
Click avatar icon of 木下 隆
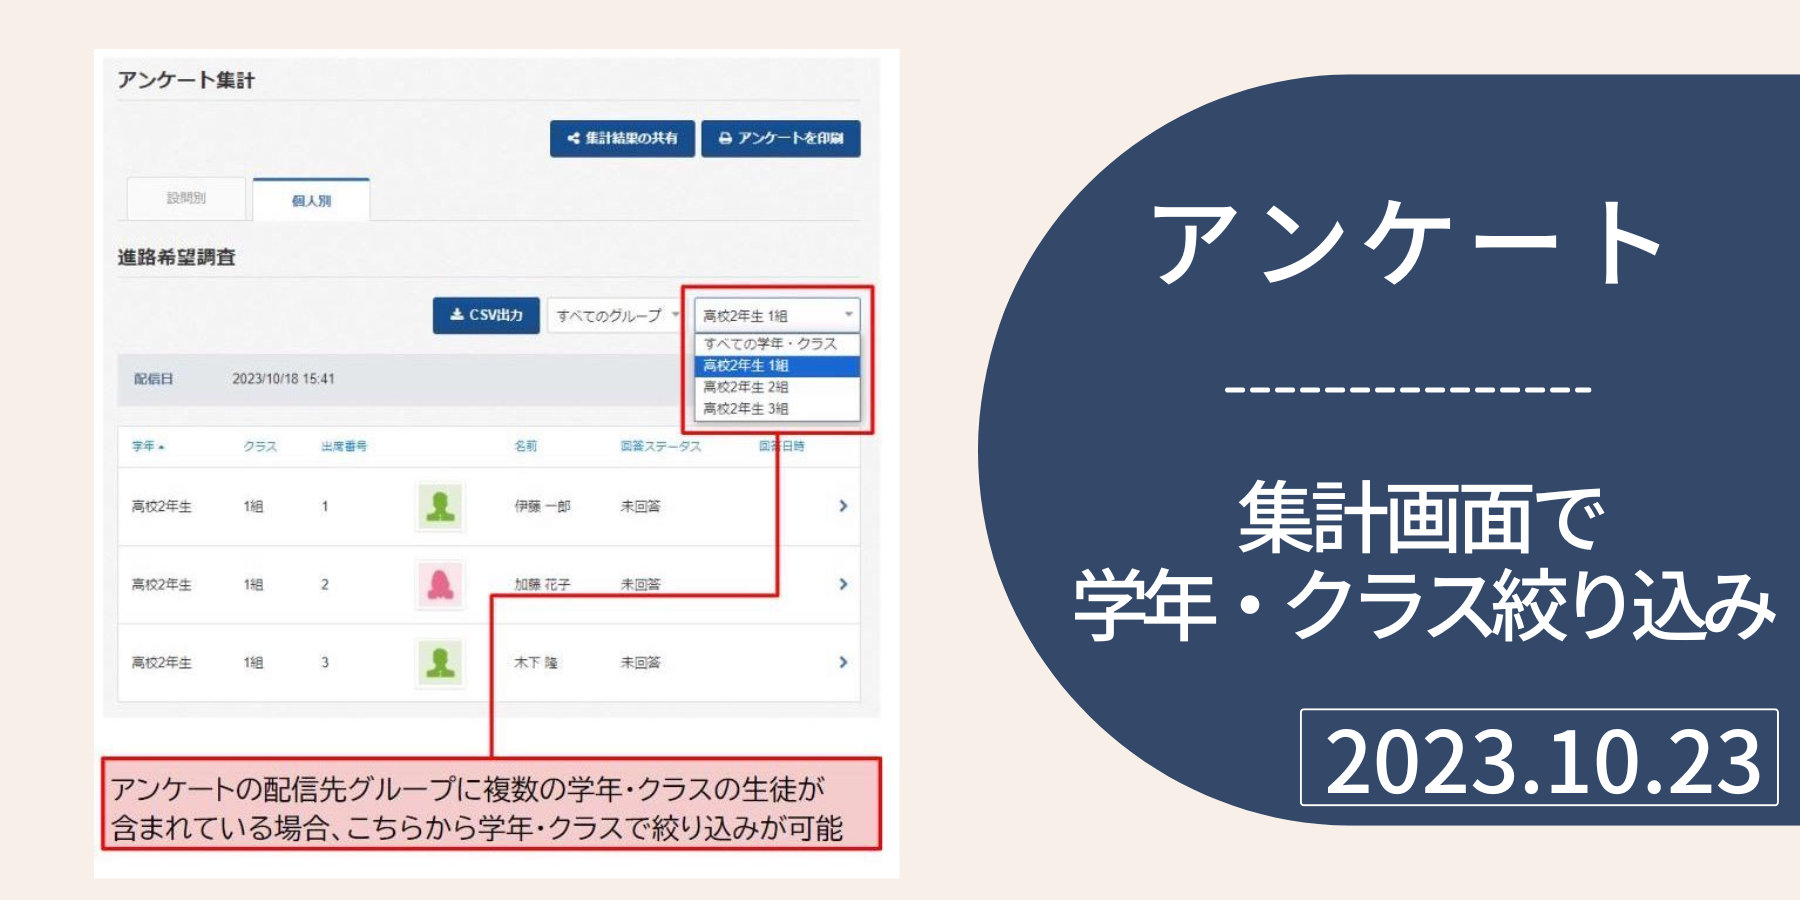(440, 662)
